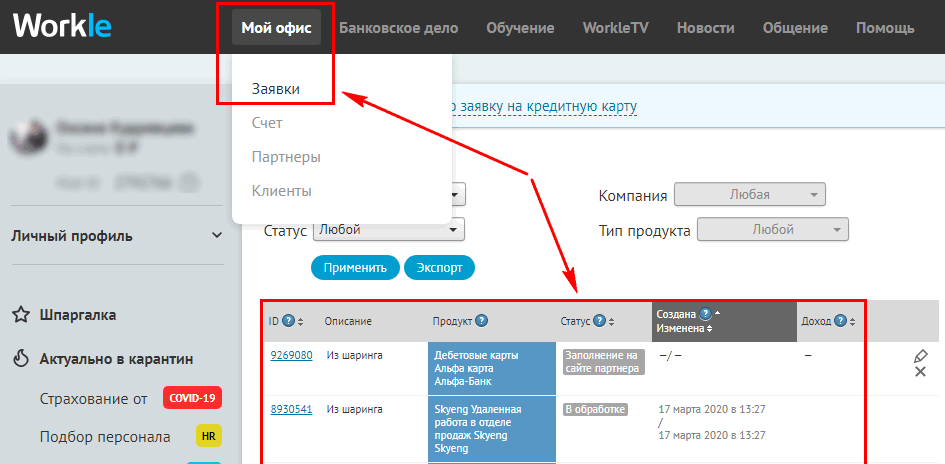Click the help icon beside Доход

tap(840, 321)
